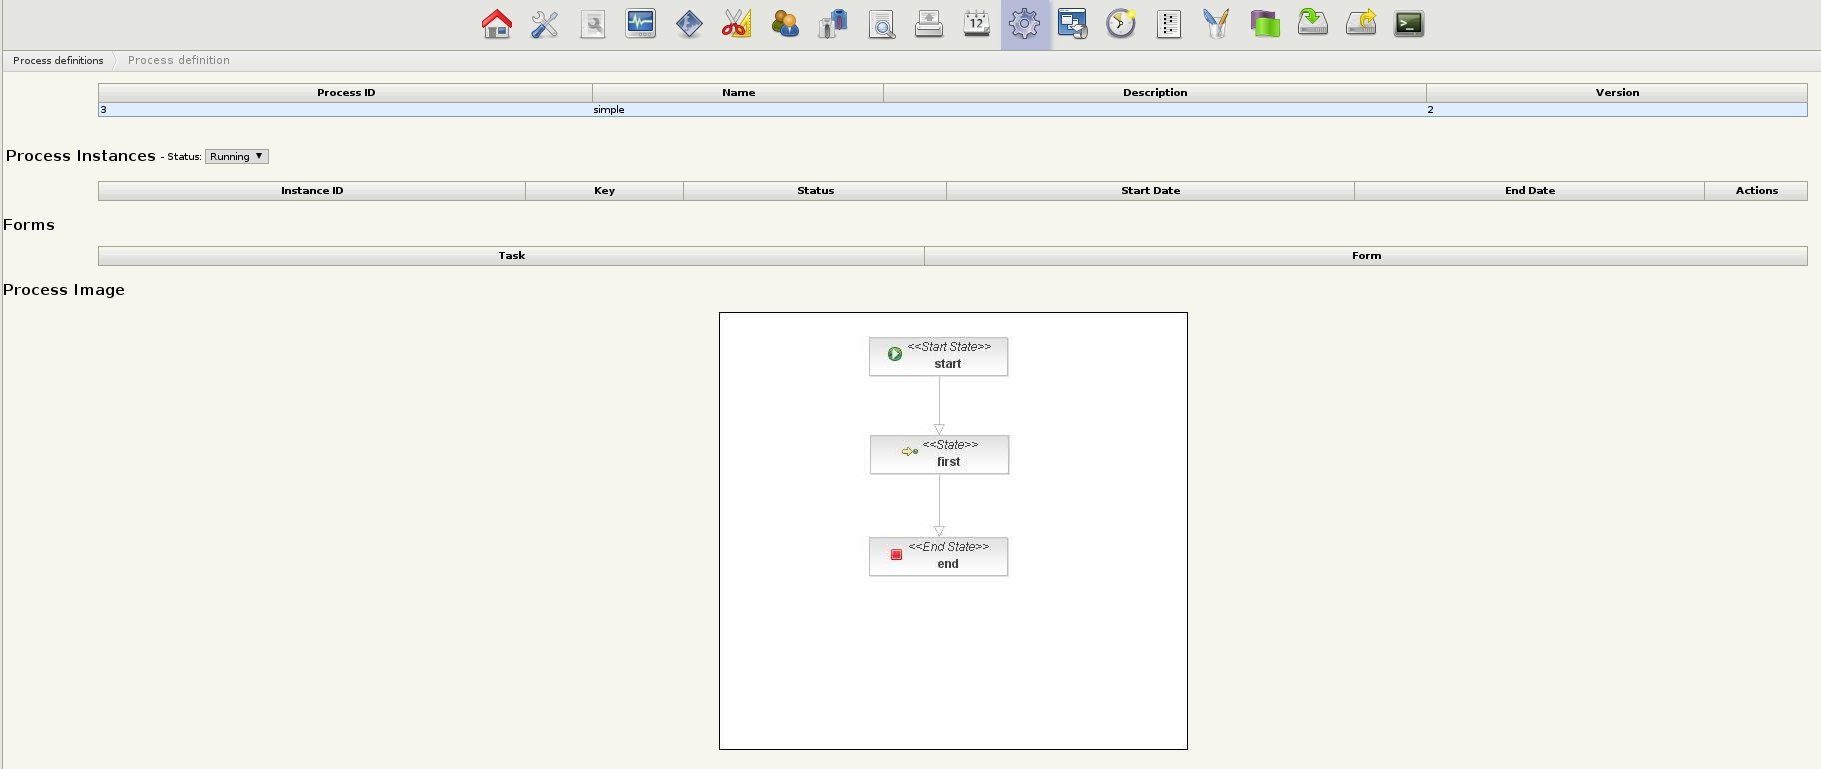This screenshot has height=769, width=1821.
Task: Click the Description column header
Action: (1155, 93)
